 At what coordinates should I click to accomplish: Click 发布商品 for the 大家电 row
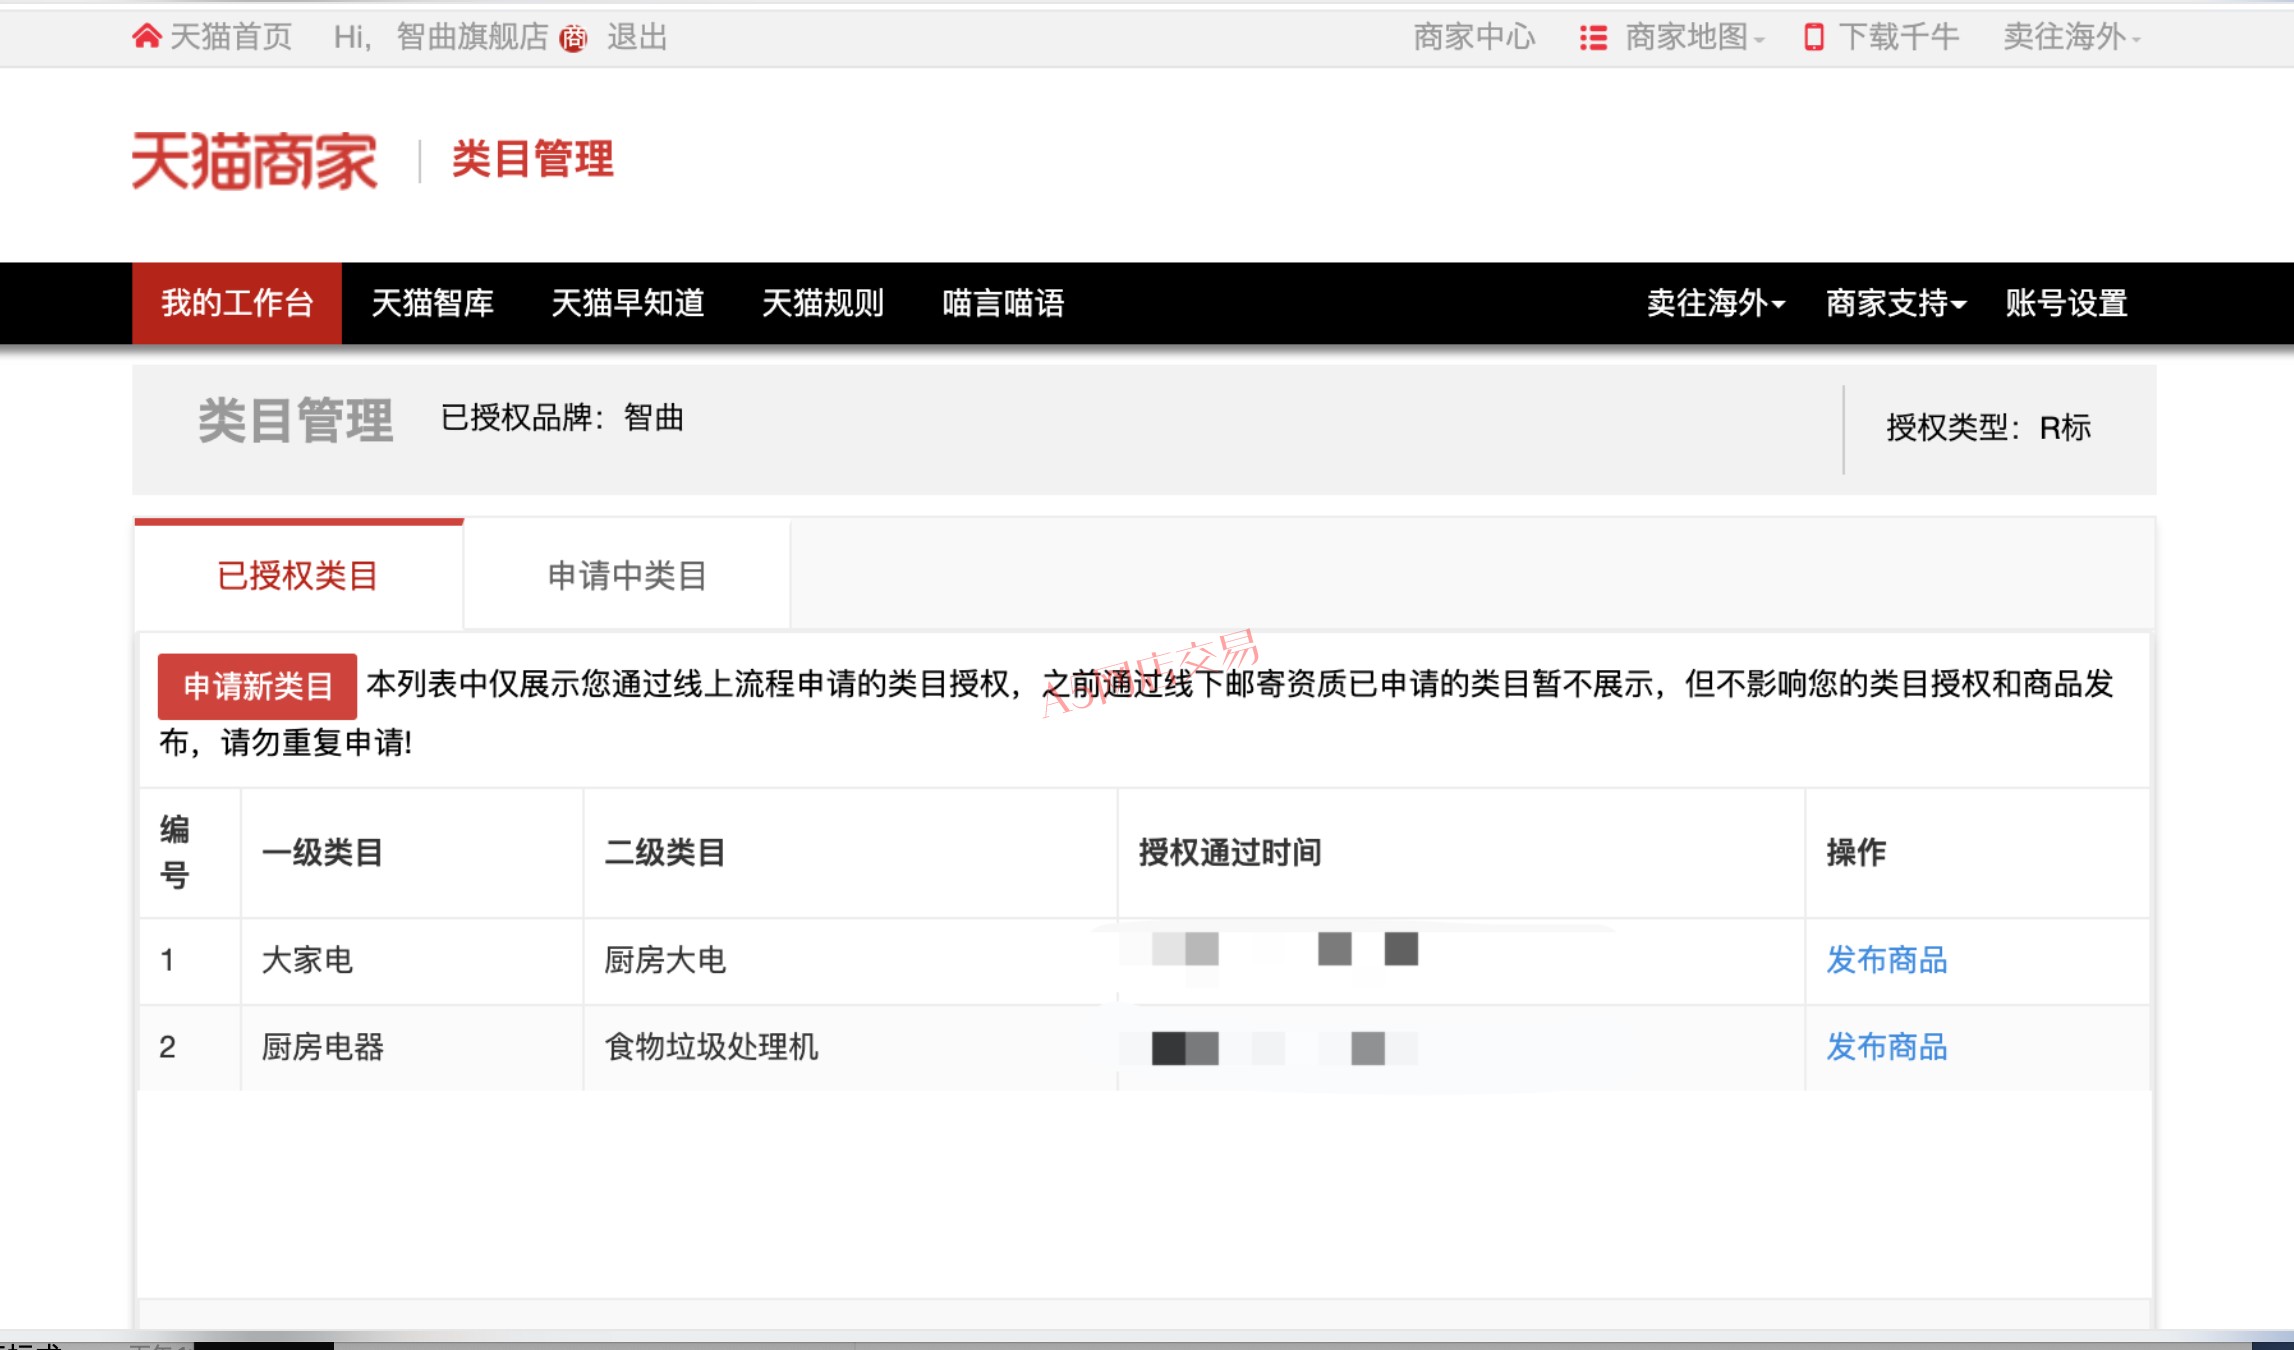(1887, 960)
